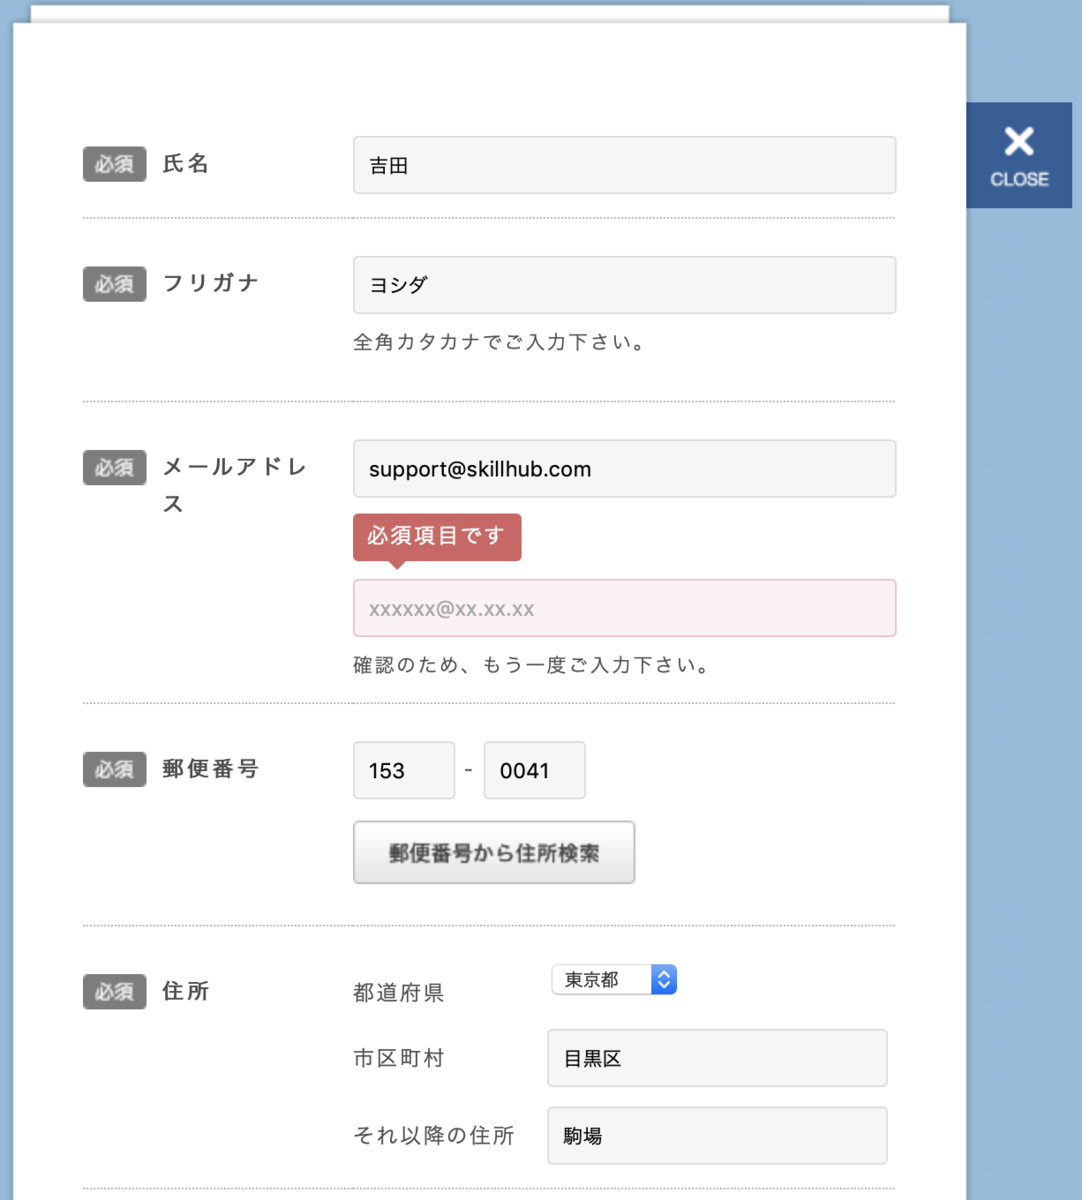Click the 必須 badge beside メールアドレス
The width and height of the screenshot is (1082, 1200).
click(x=114, y=468)
